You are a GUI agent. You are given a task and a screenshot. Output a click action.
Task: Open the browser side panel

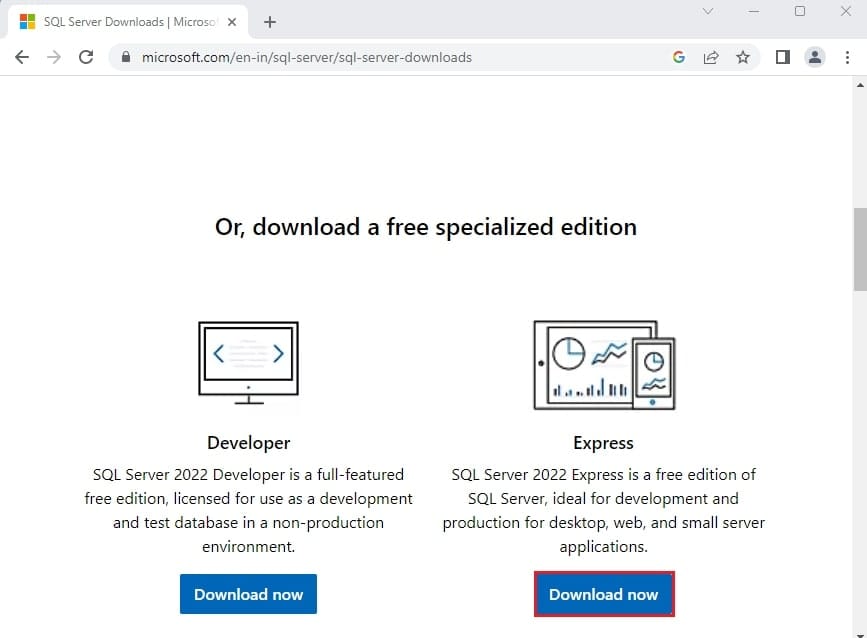(x=782, y=57)
